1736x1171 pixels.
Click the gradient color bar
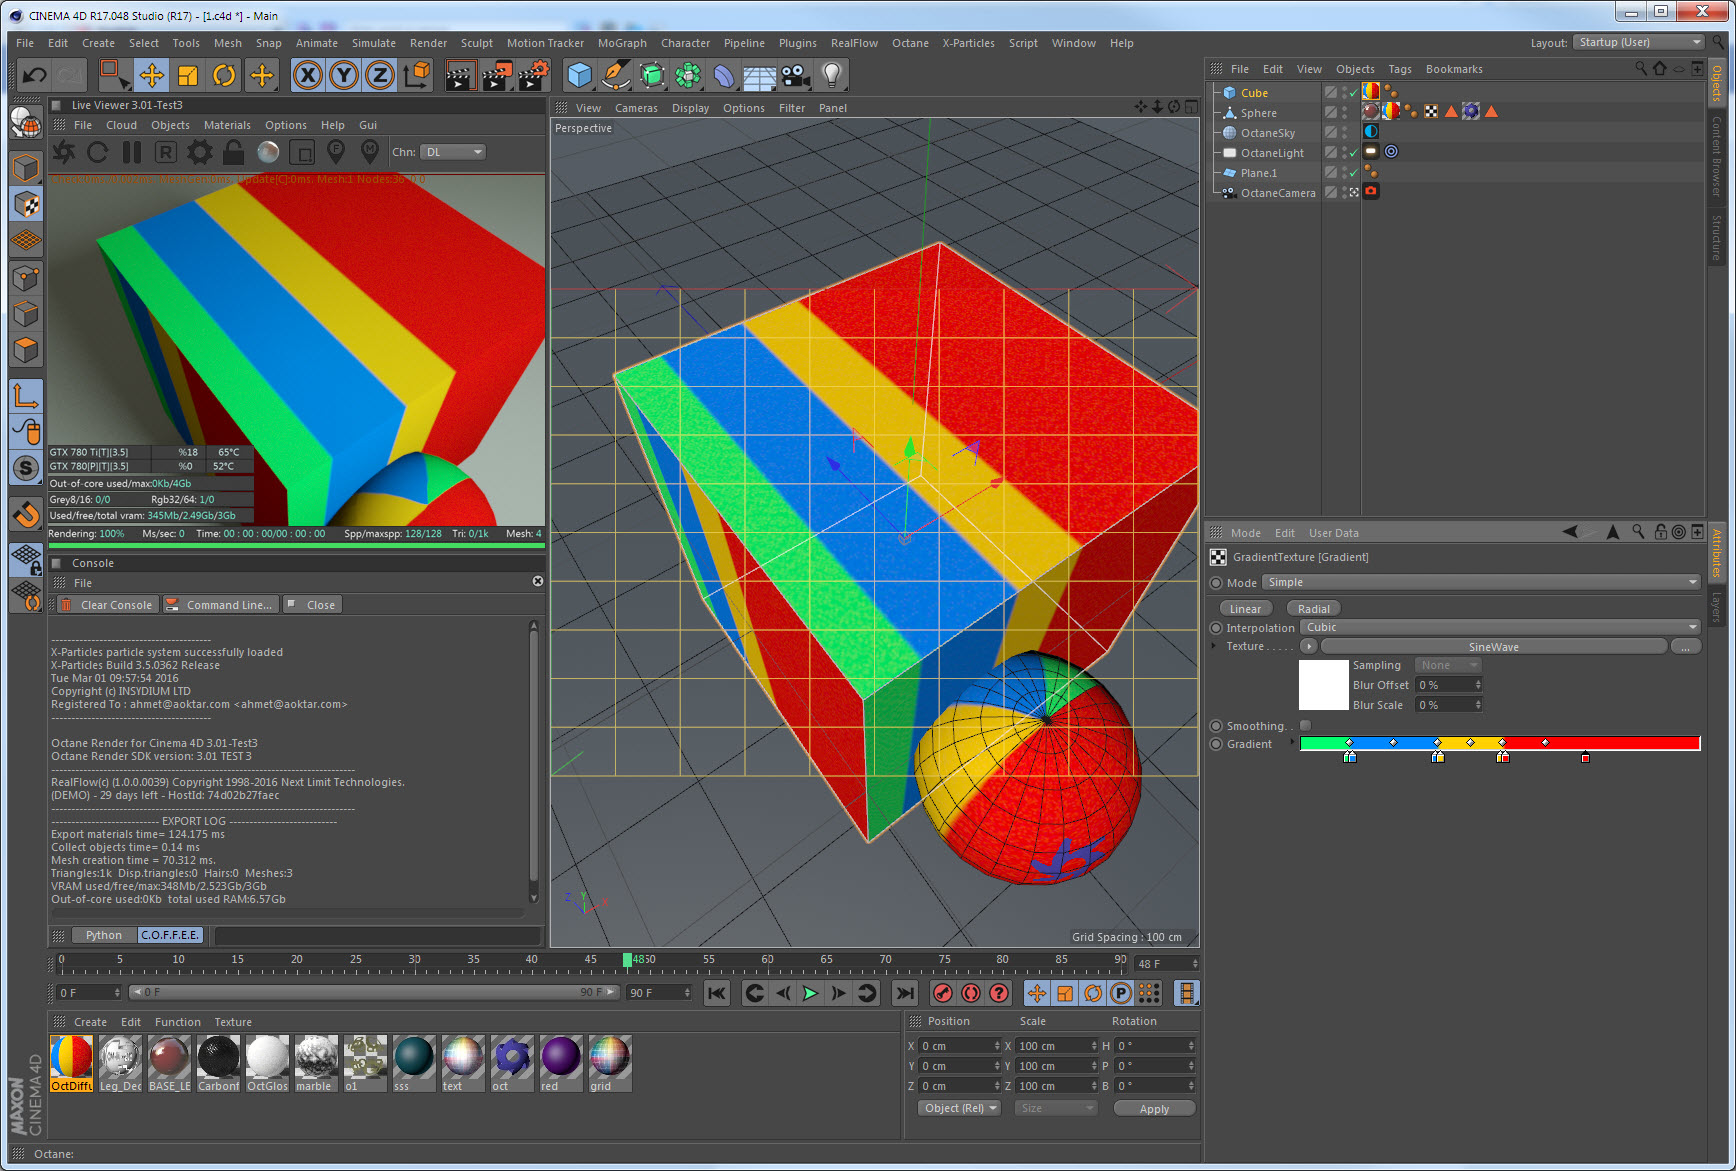pos(1500,743)
